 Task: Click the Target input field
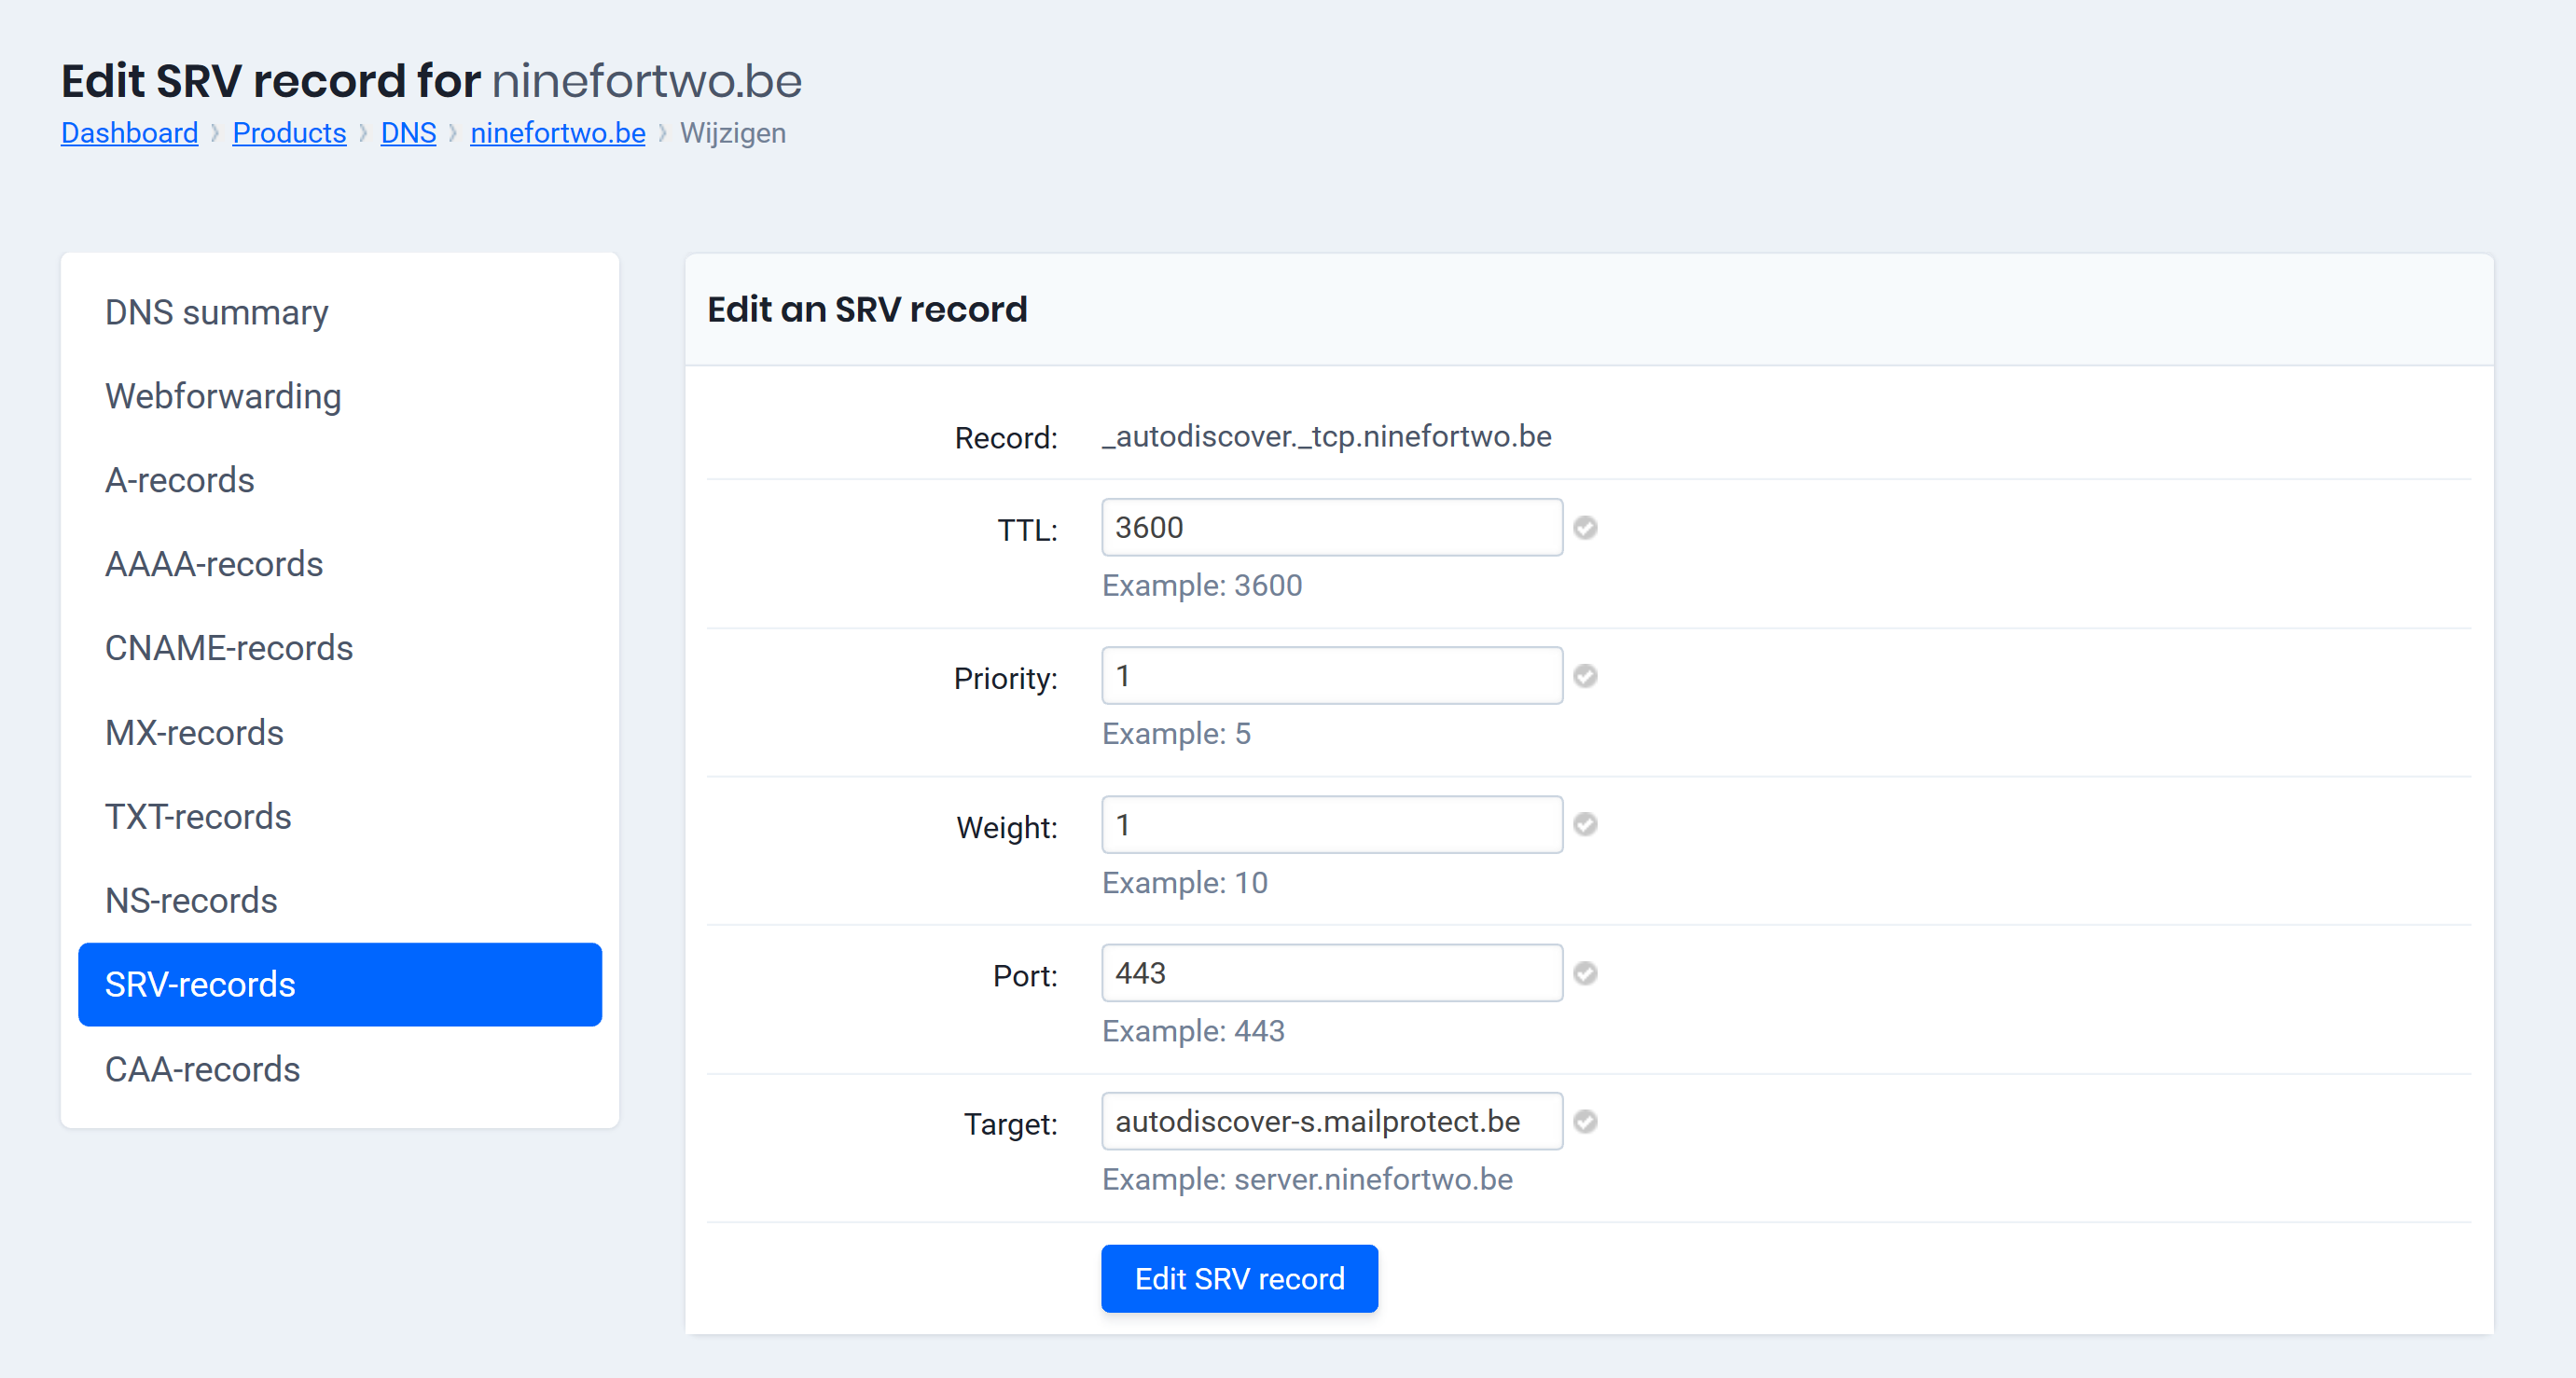[x=1330, y=1121]
